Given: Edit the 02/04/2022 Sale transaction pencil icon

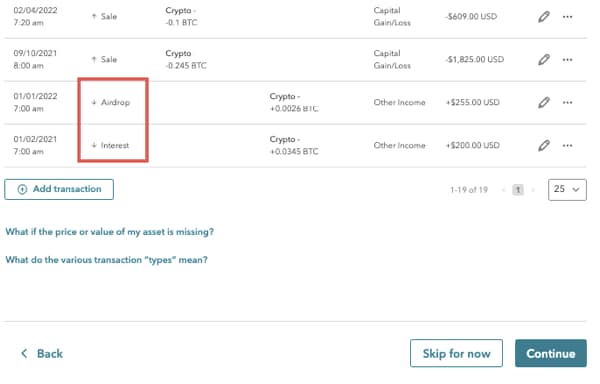Looking at the screenshot, I should click(544, 17).
